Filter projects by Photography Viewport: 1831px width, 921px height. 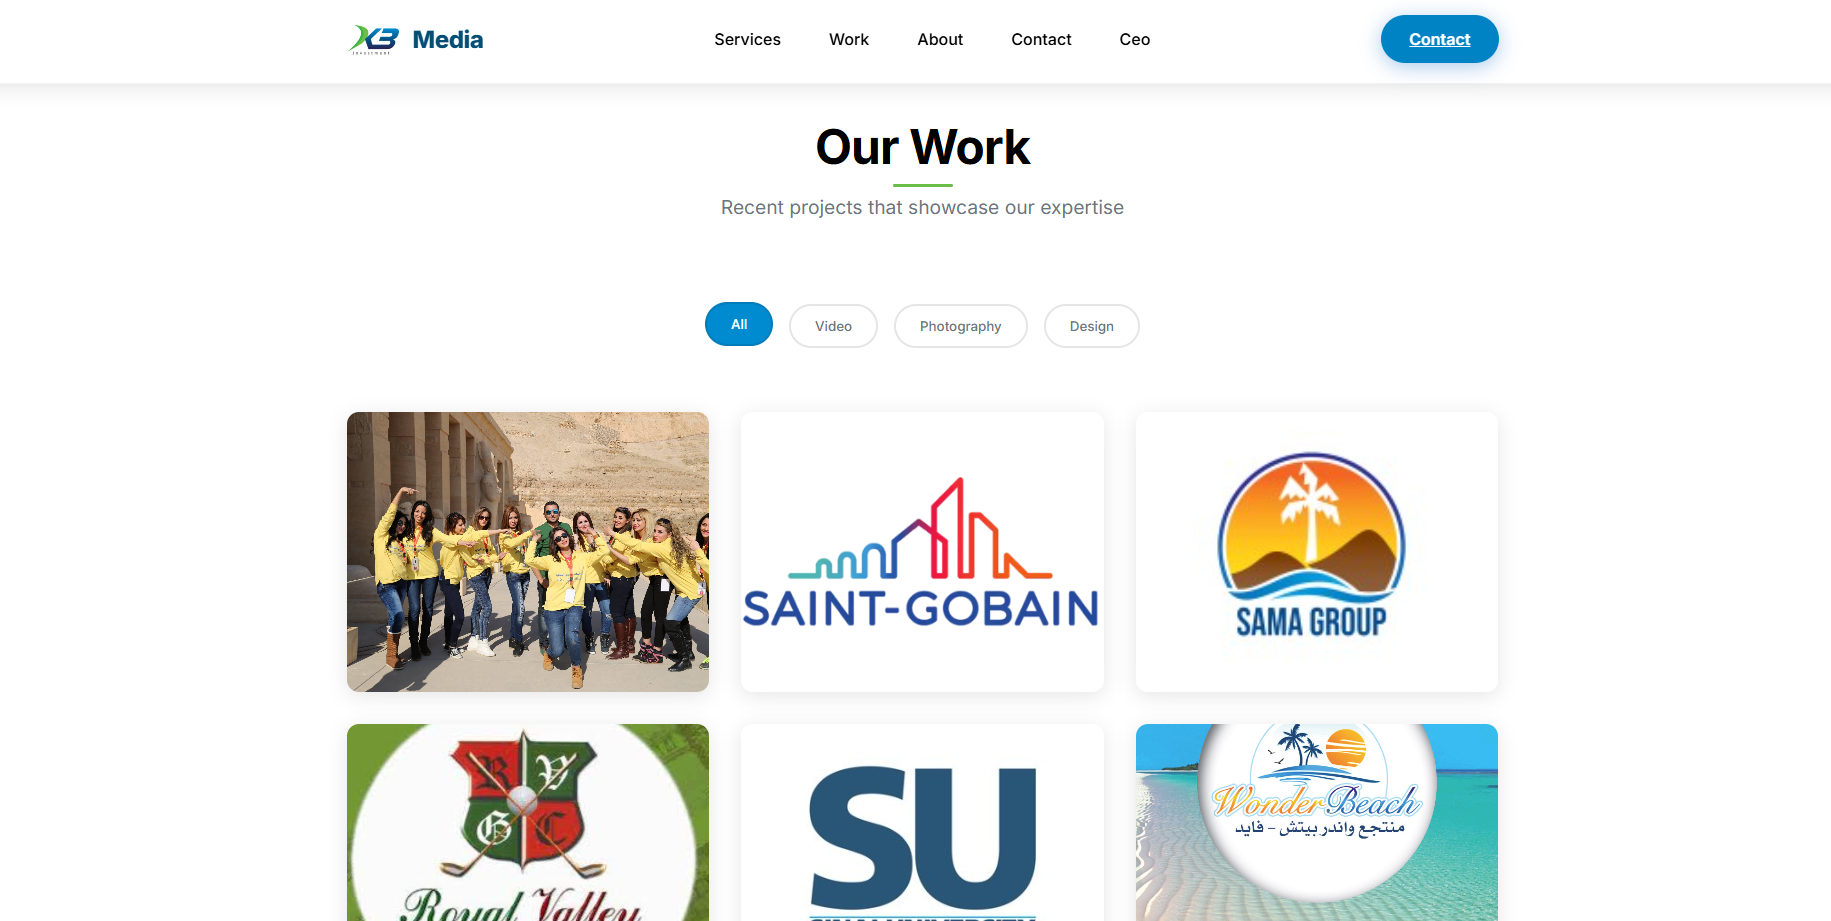tap(960, 326)
